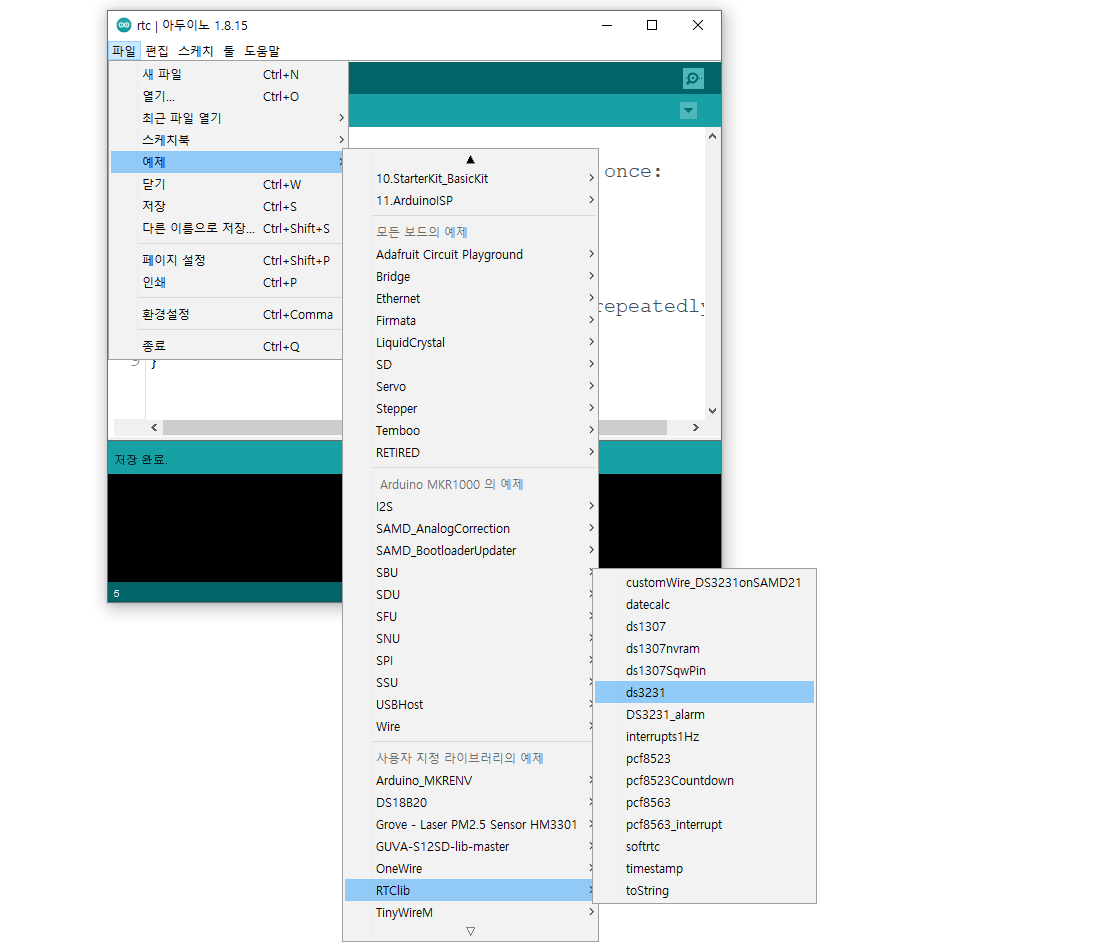This screenshot has height=945, width=1112.
Task: Load the ds1307SqwPin example
Action: pos(704,670)
